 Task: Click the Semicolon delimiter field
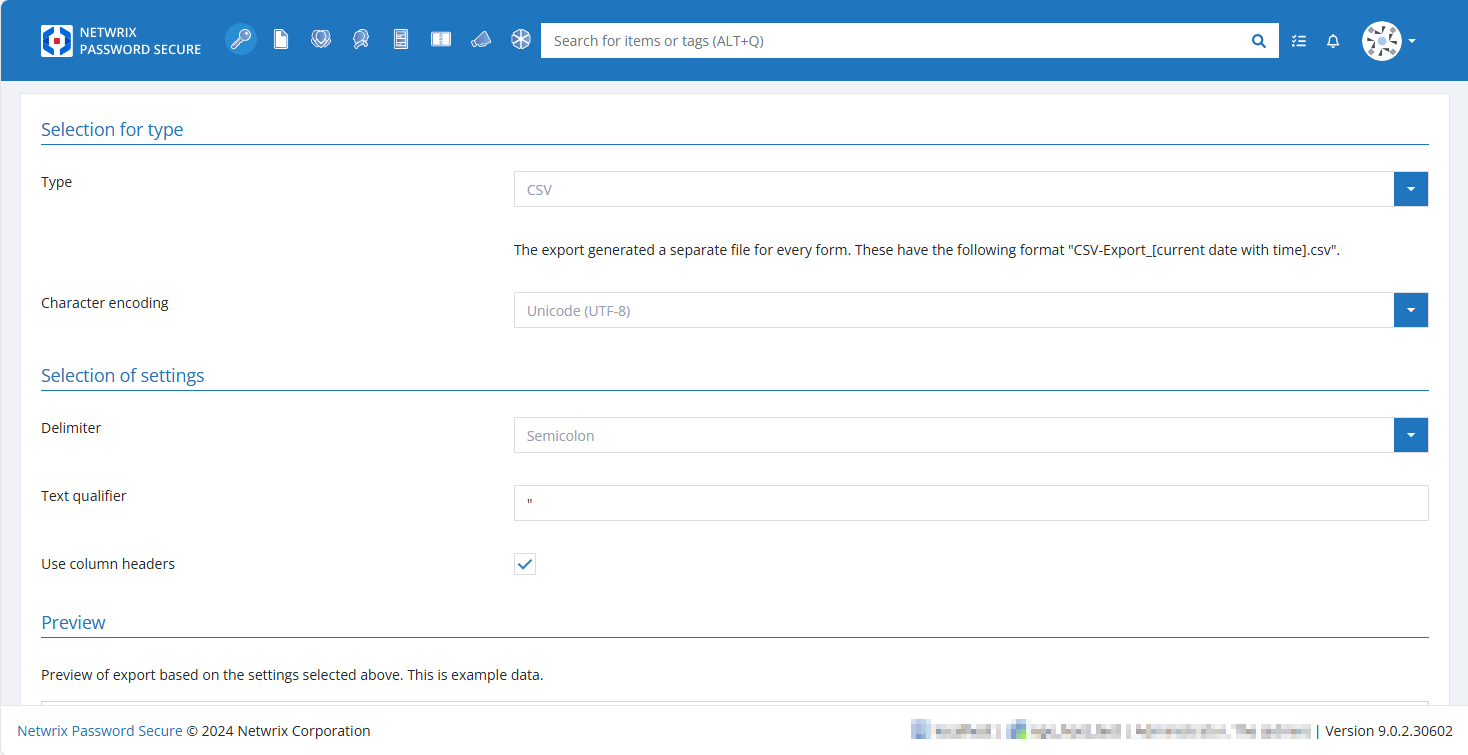pos(954,435)
